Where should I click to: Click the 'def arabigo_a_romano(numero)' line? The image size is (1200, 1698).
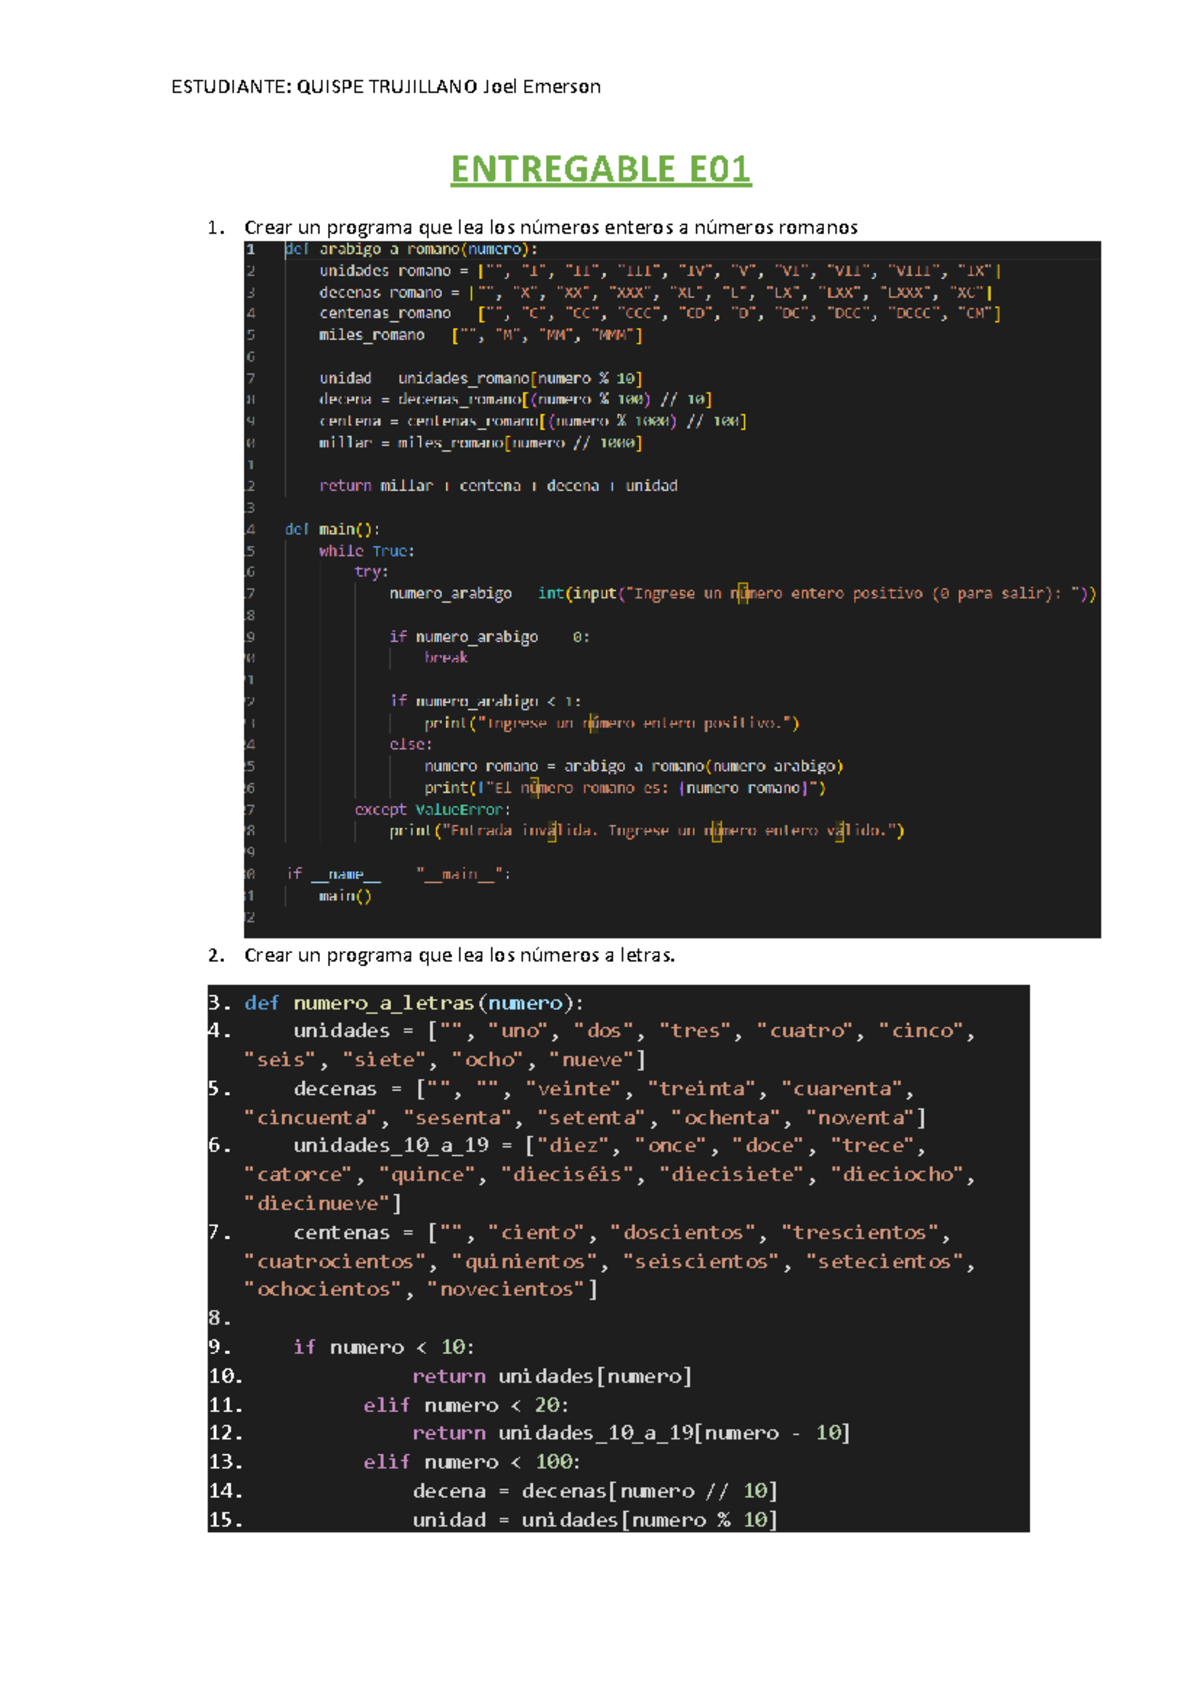pos(411,249)
